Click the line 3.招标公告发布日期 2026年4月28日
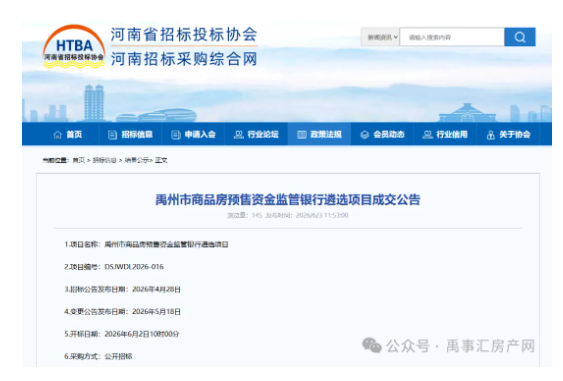Screen dimensions: 563x381 tap(122, 289)
